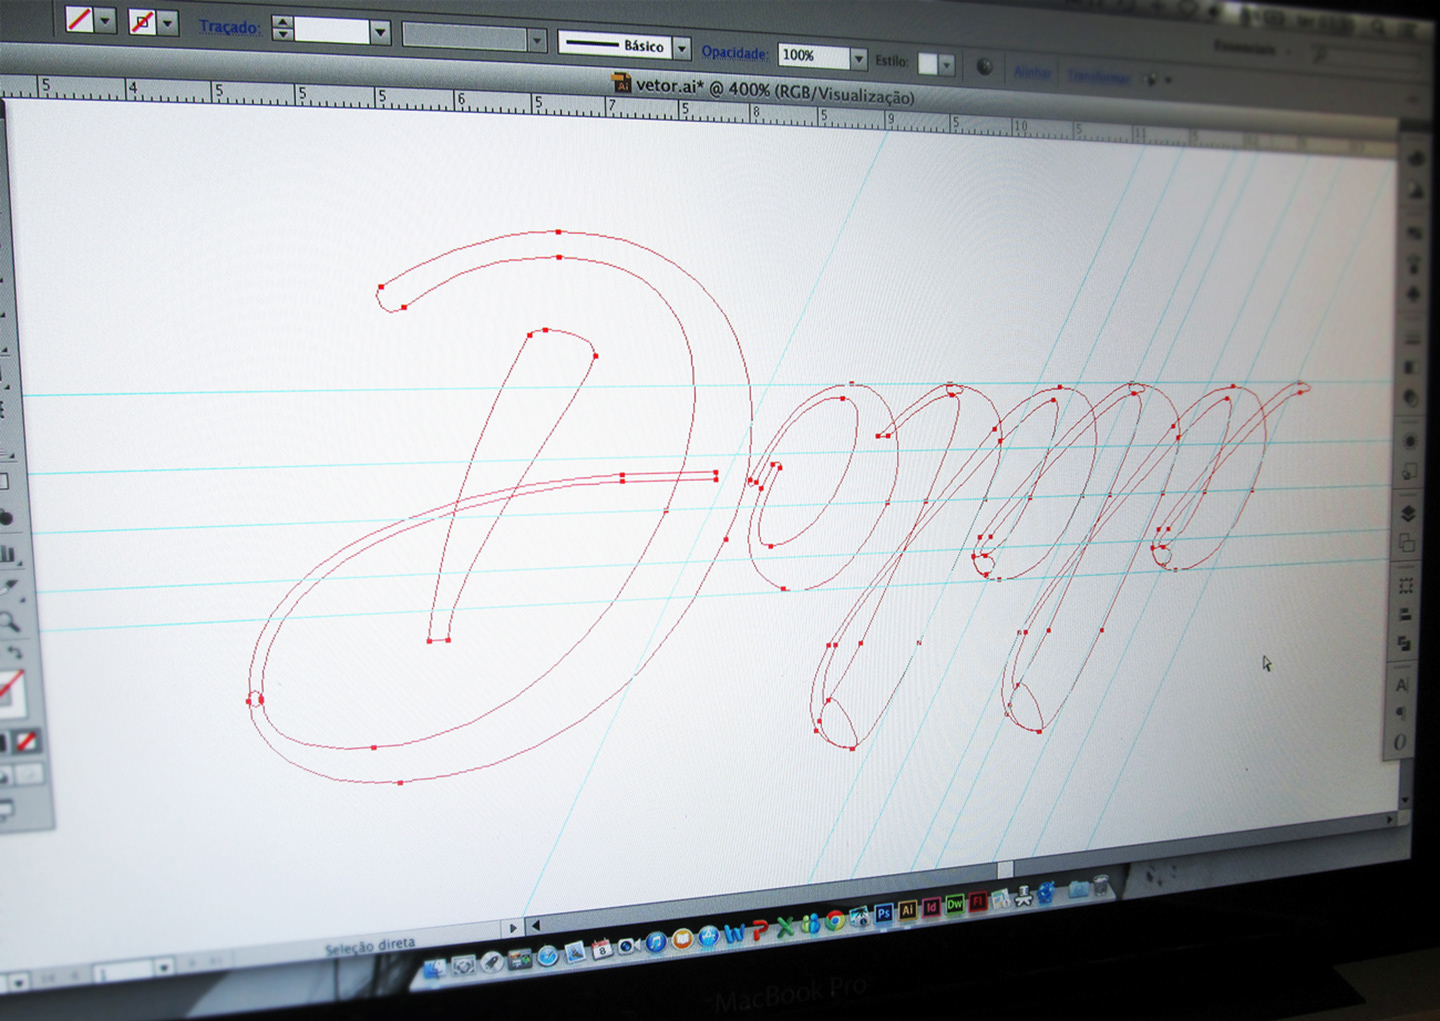This screenshot has width=1440, height=1021.
Task: Open the OpenType panel icon
Action: tap(1400, 742)
